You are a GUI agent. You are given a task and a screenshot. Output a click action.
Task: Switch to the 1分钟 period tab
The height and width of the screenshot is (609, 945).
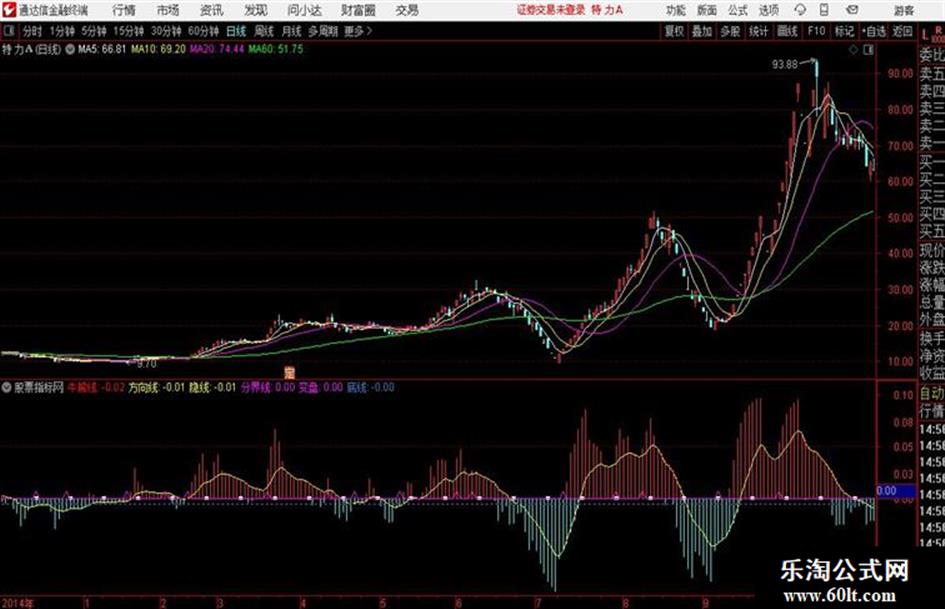[62, 31]
